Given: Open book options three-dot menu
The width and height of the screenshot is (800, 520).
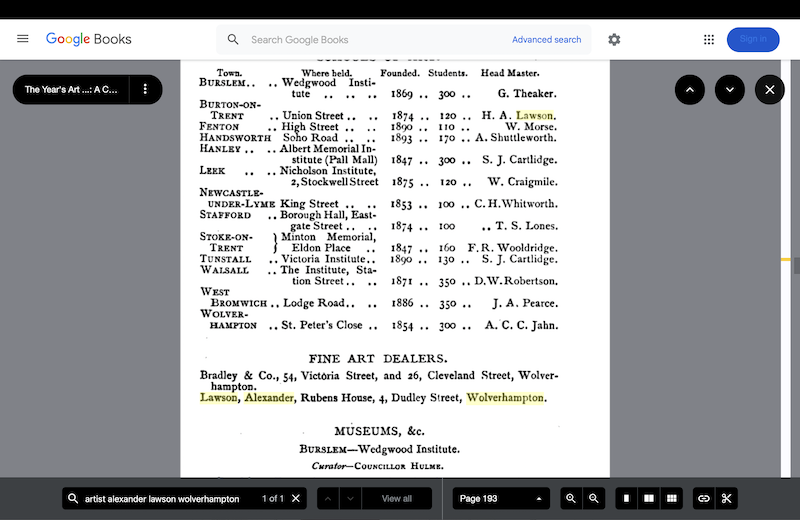Looking at the screenshot, I should pyautogui.click(x=145, y=89).
